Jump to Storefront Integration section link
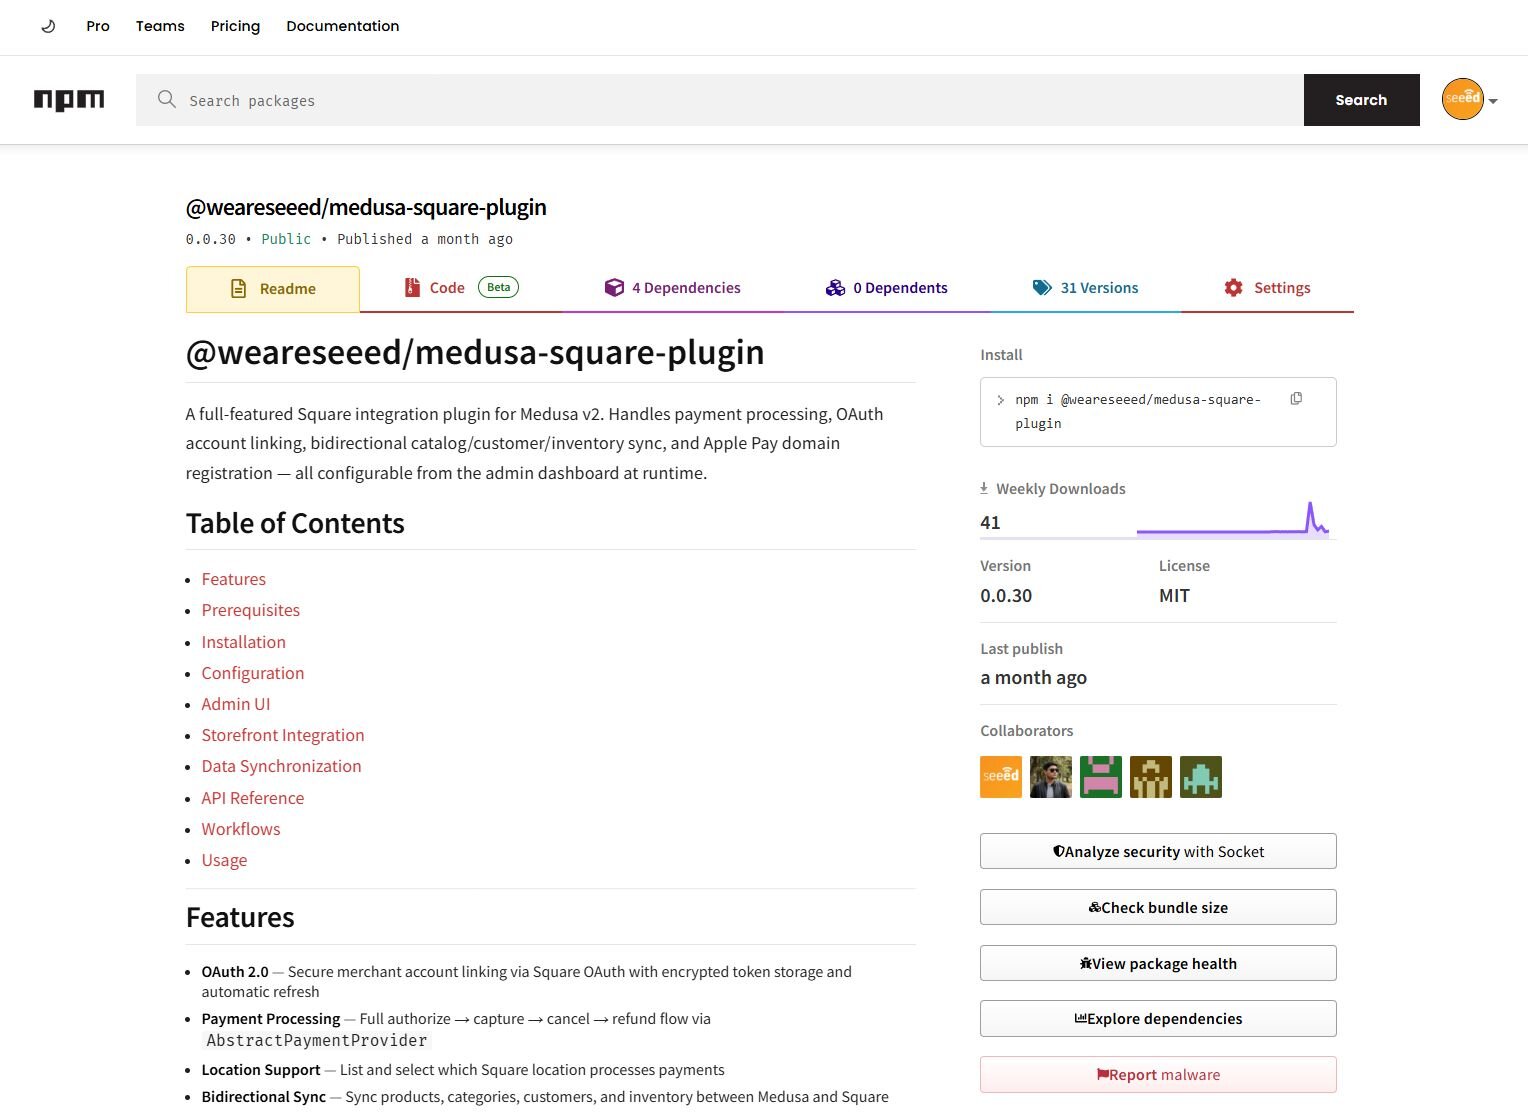 pos(283,735)
